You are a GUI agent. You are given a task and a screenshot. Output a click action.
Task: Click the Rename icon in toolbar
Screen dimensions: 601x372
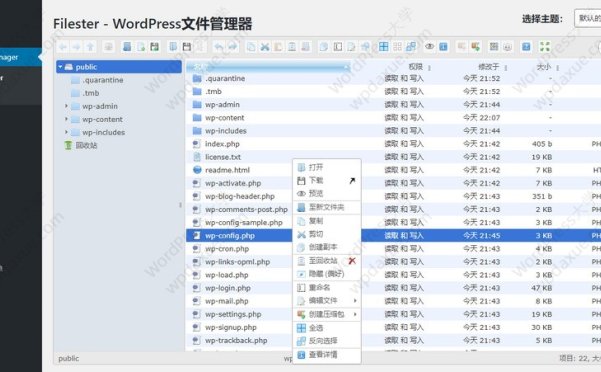[338, 47]
